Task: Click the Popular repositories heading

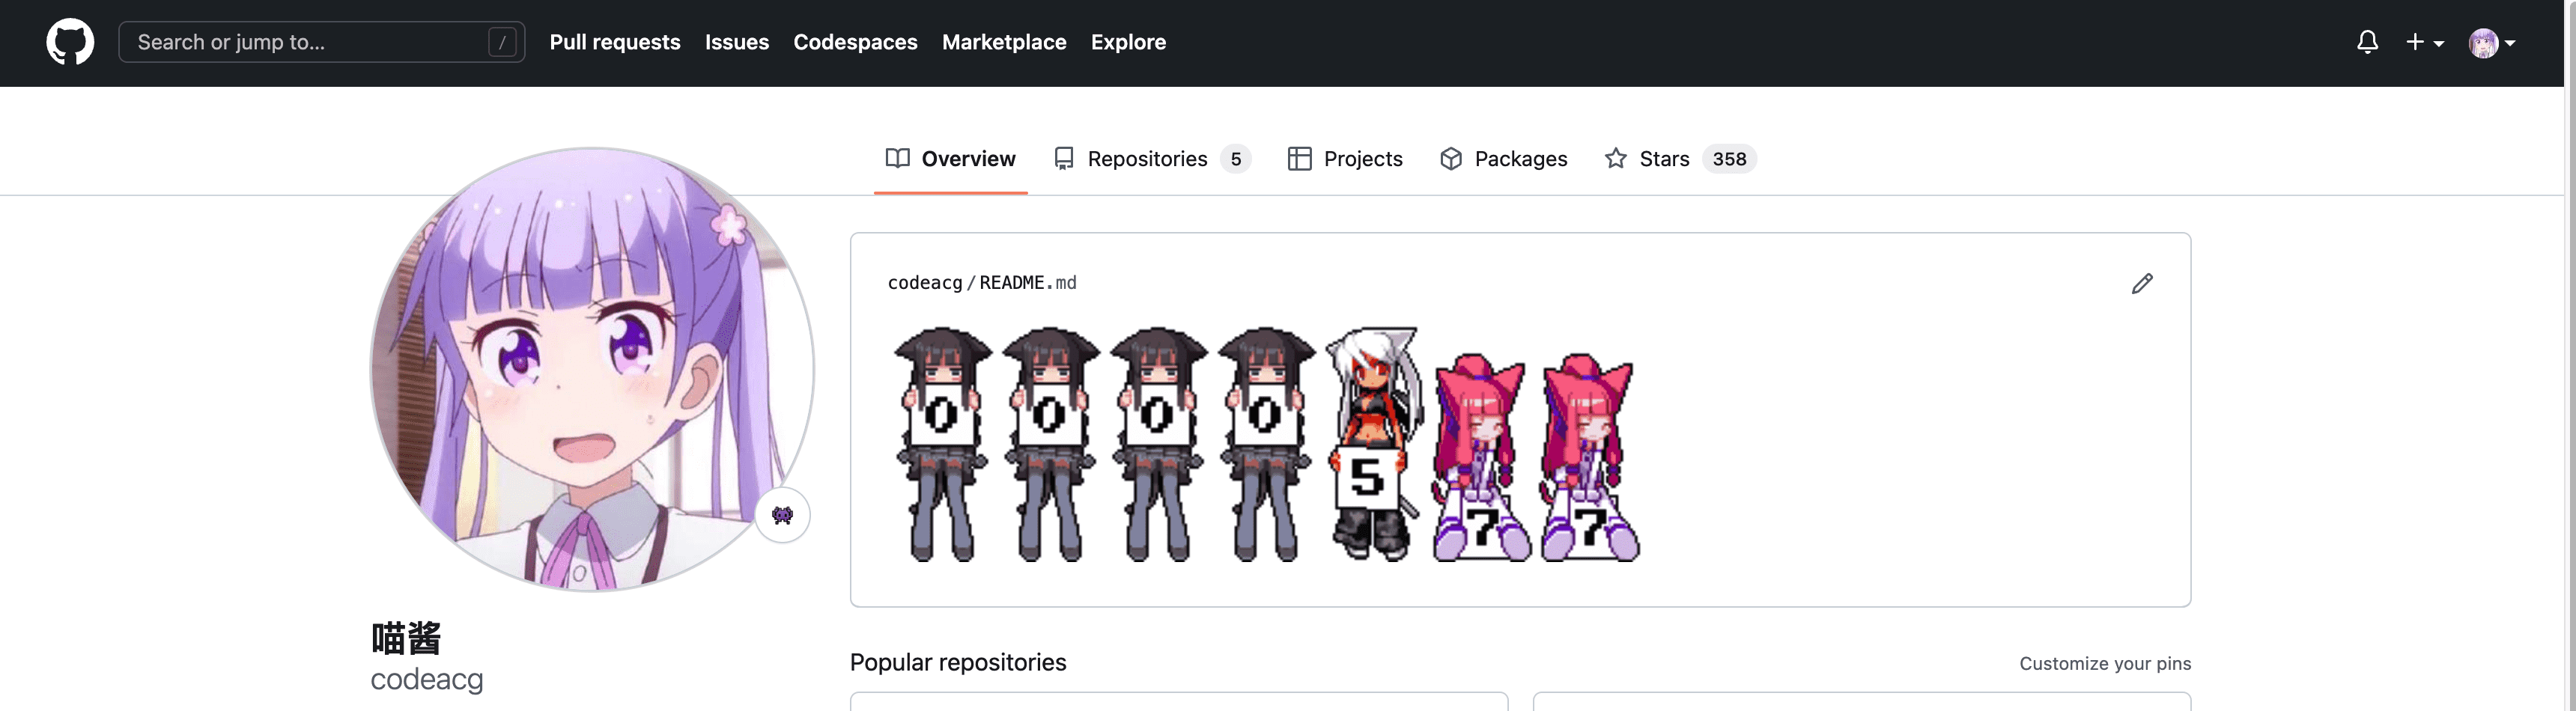Action: coord(957,663)
